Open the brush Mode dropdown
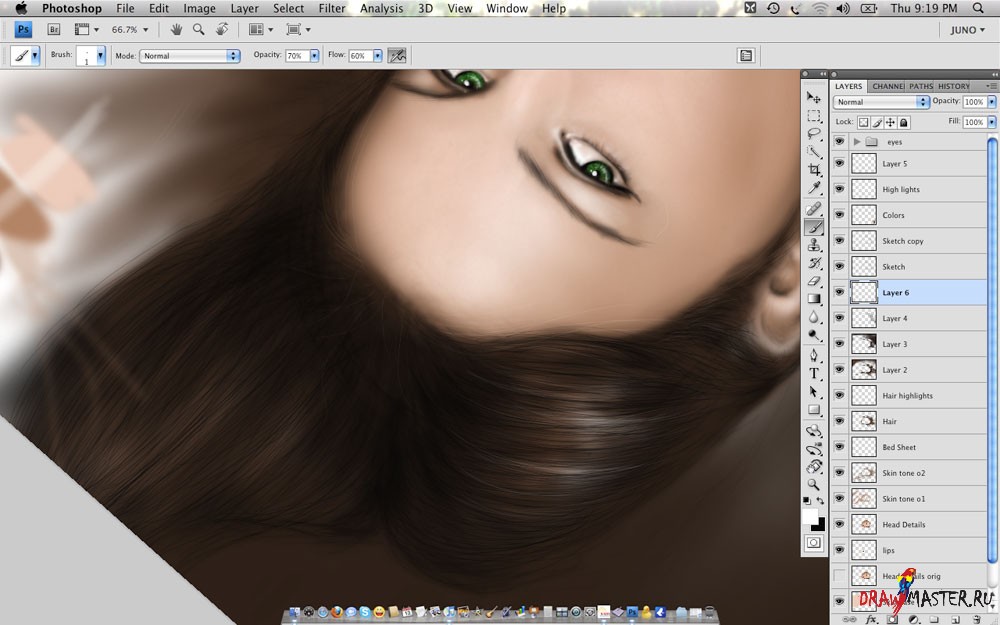This screenshot has height=625, width=1000. [x=189, y=56]
